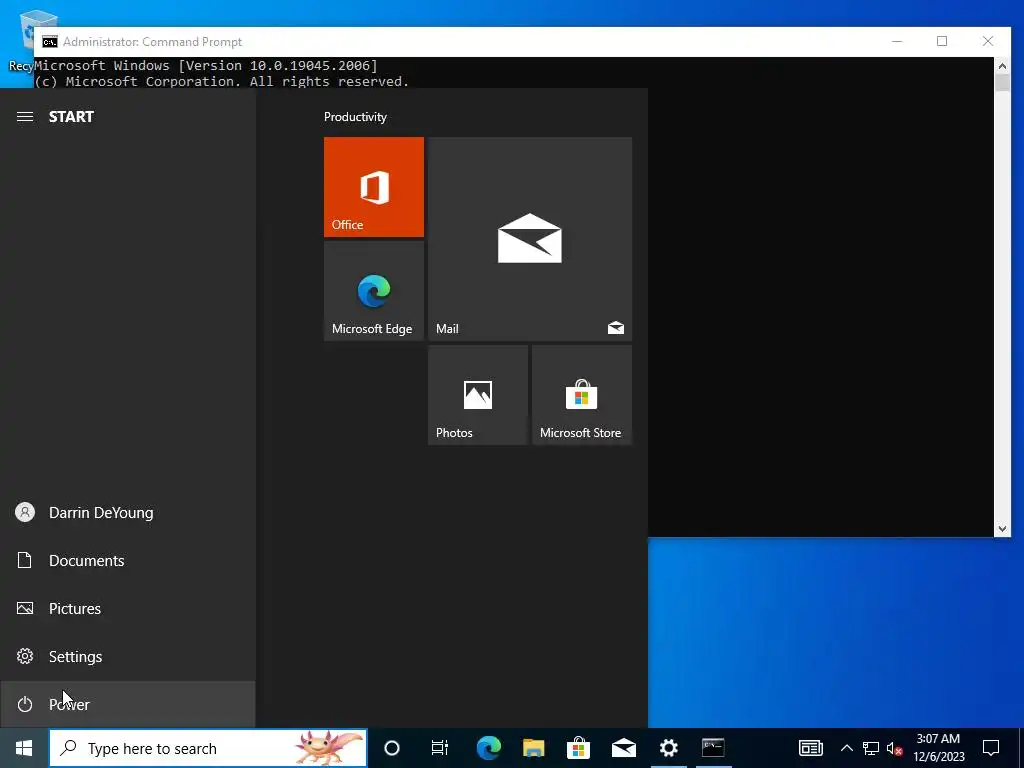1024x768 pixels.
Task: Launch Edge from the taskbar
Action: click(x=488, y=748)
